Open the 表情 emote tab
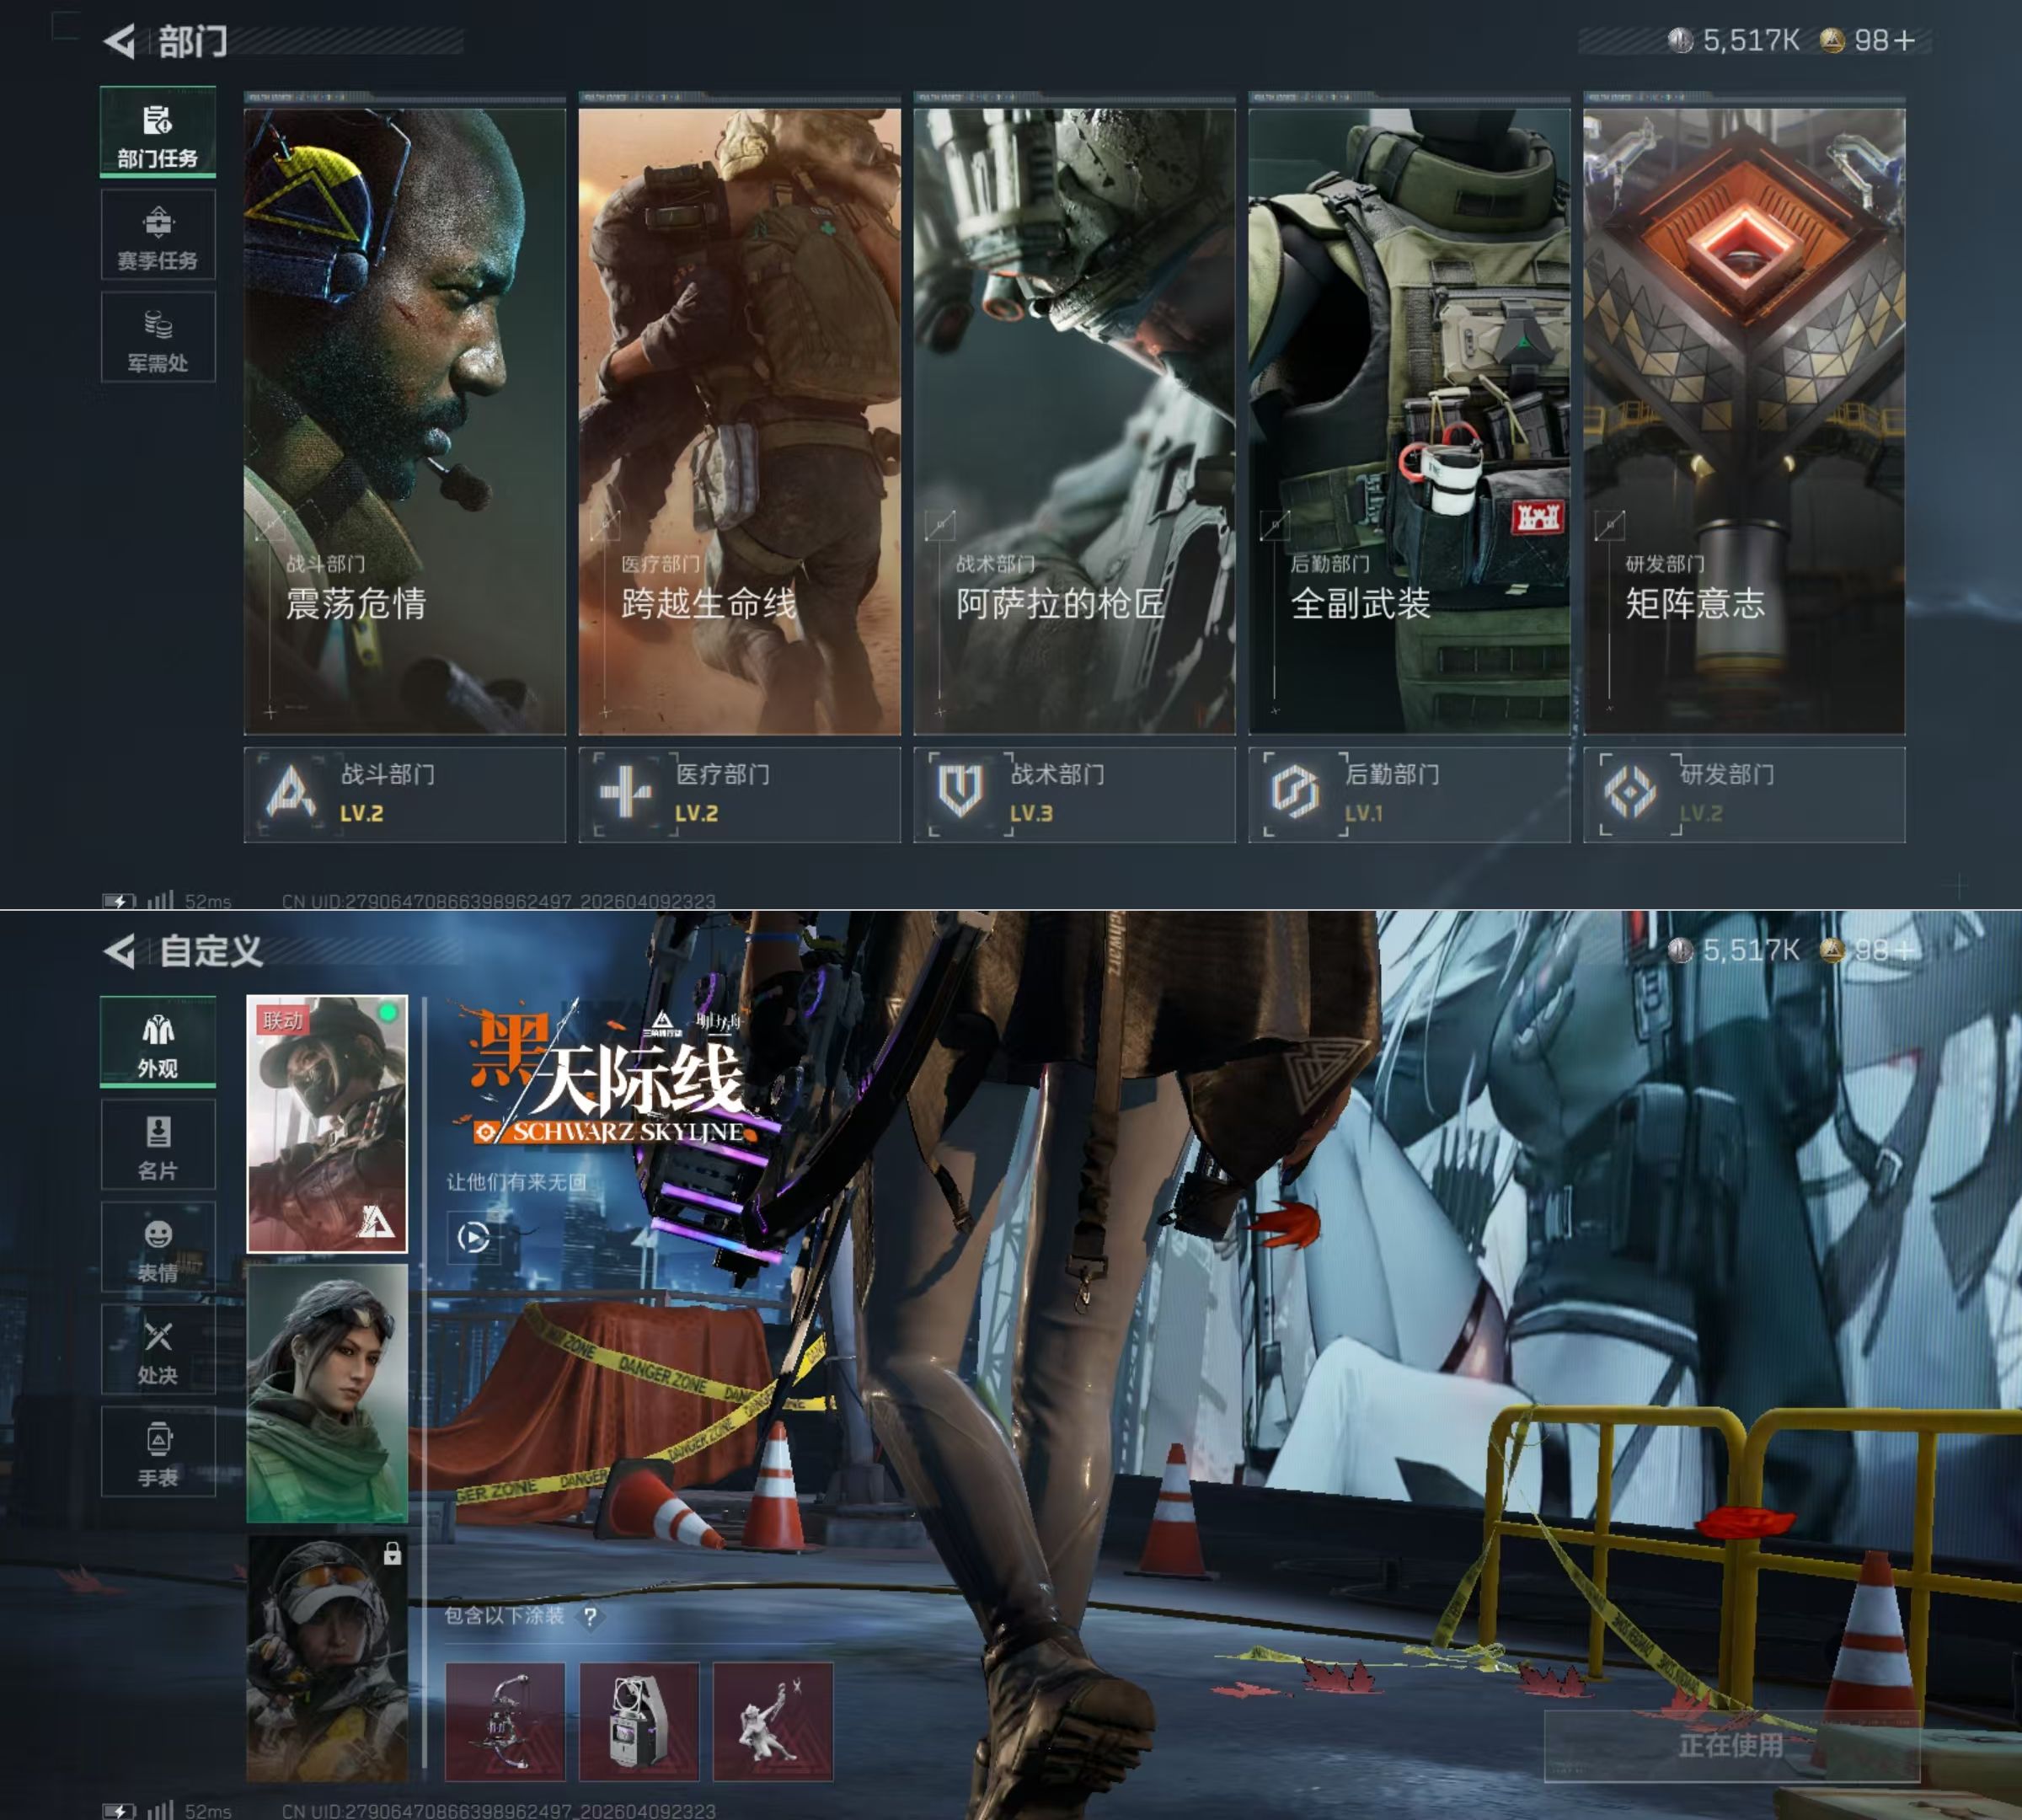Image resolution: width=2022 pixels, height=1820 pixels. pos(158,1248)
